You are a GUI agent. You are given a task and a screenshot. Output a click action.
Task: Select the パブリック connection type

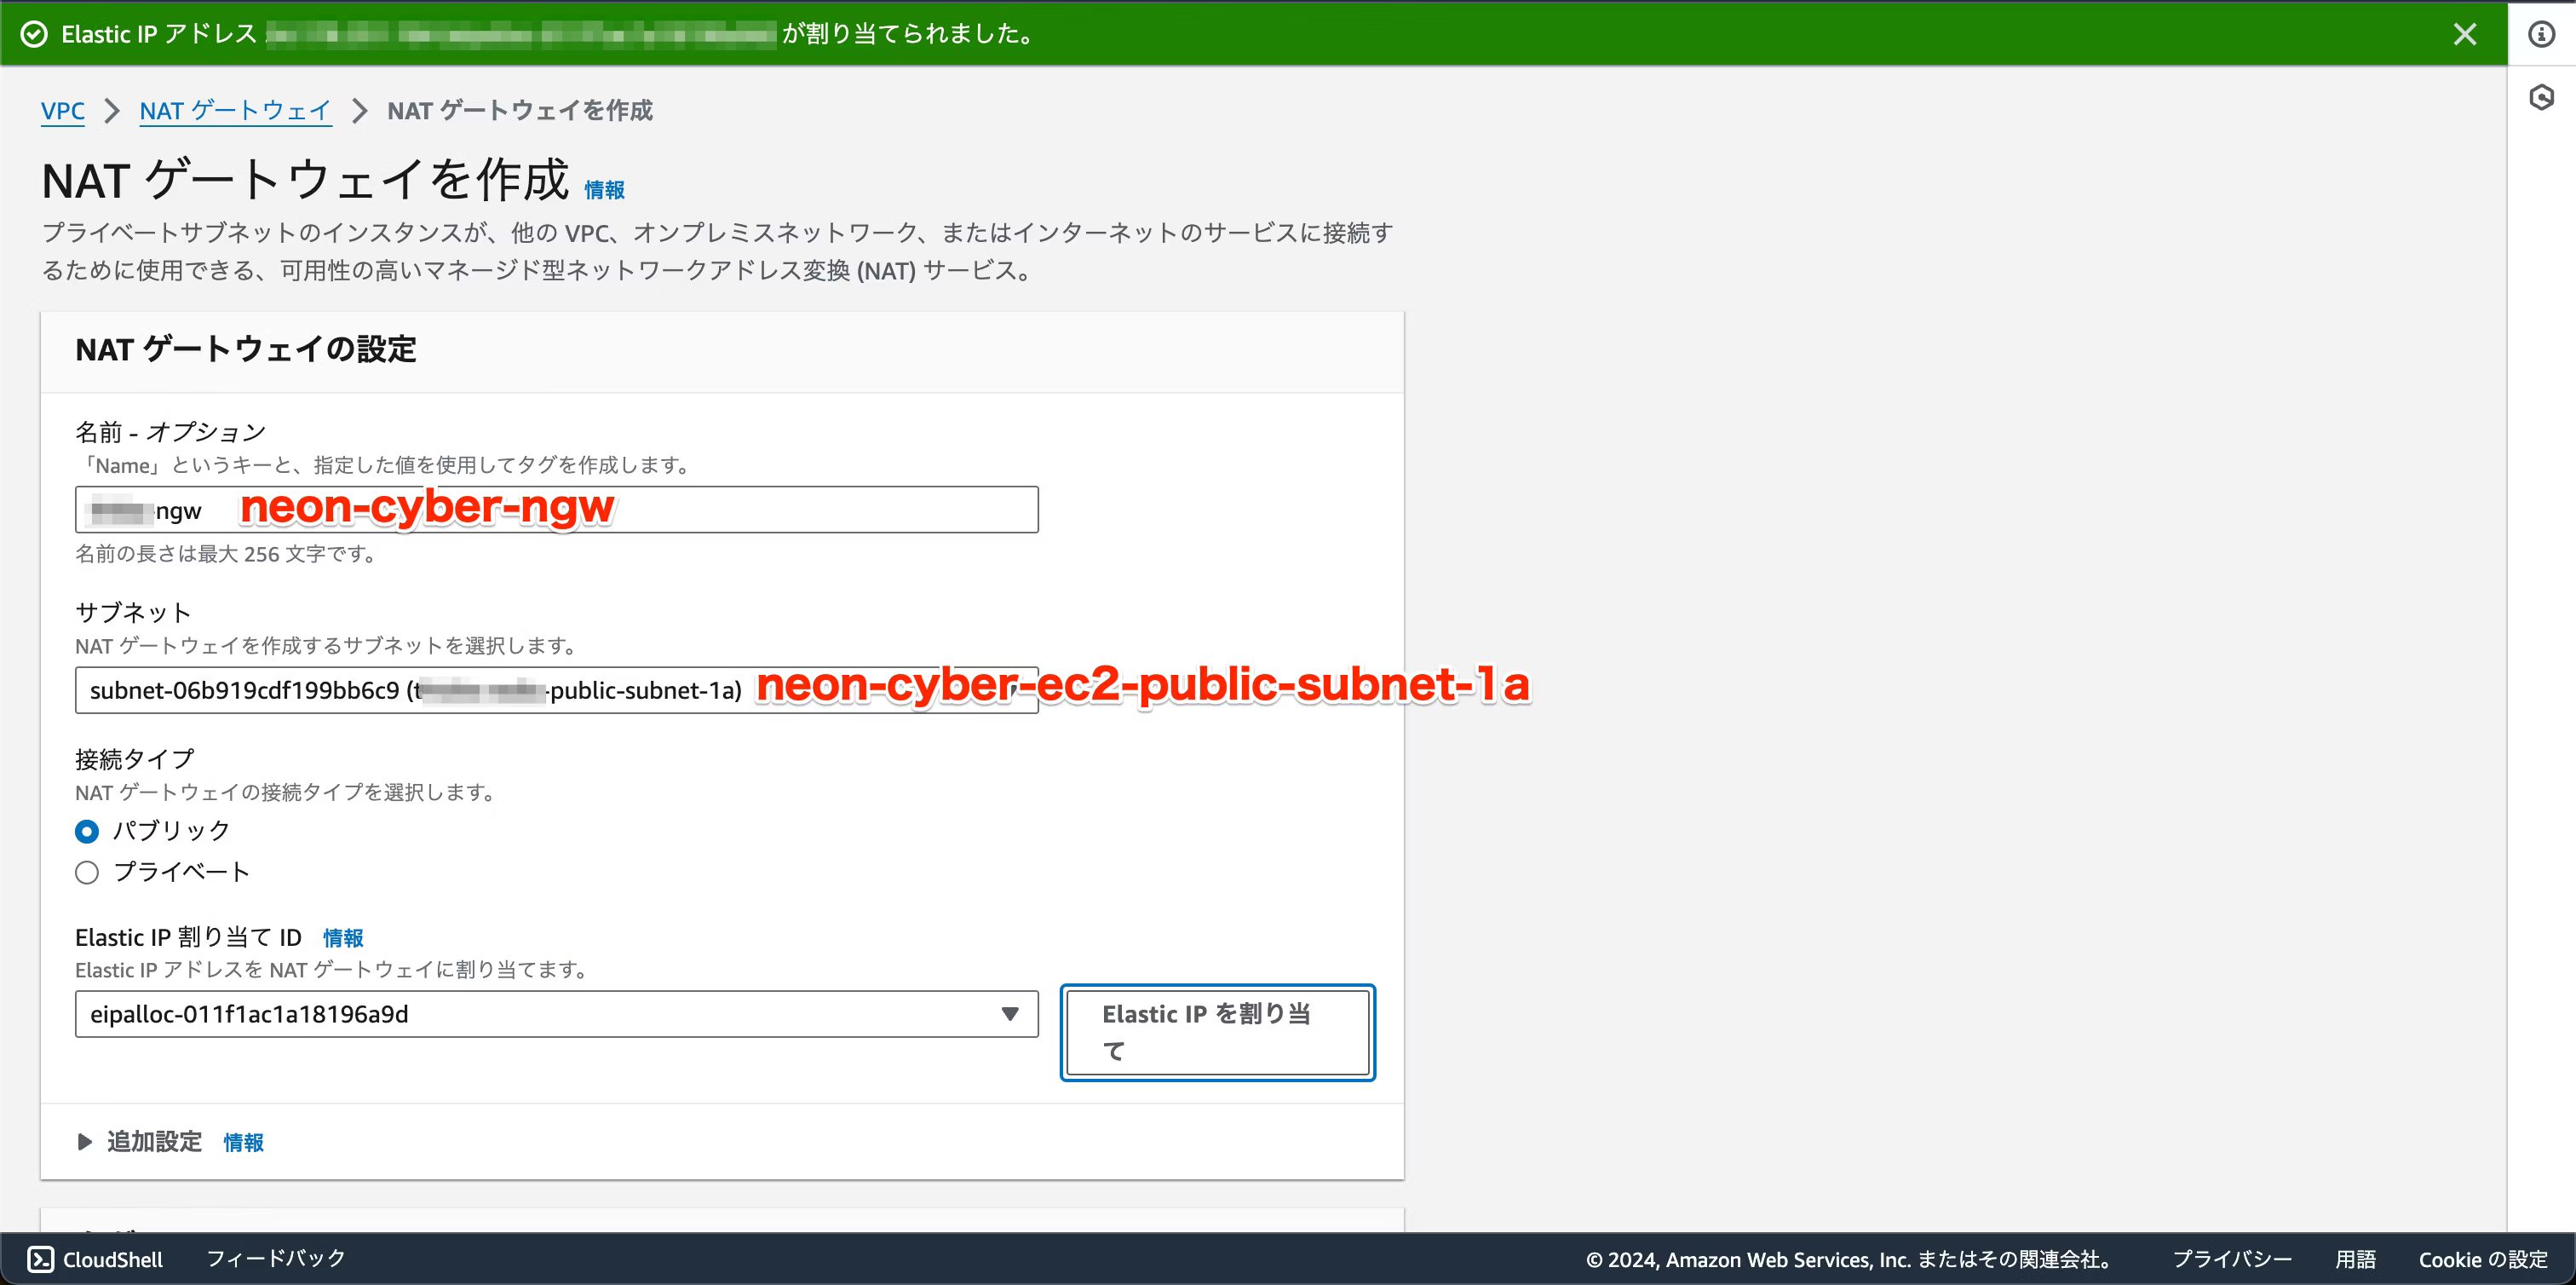pyautogui.click(x=87, y=831)
